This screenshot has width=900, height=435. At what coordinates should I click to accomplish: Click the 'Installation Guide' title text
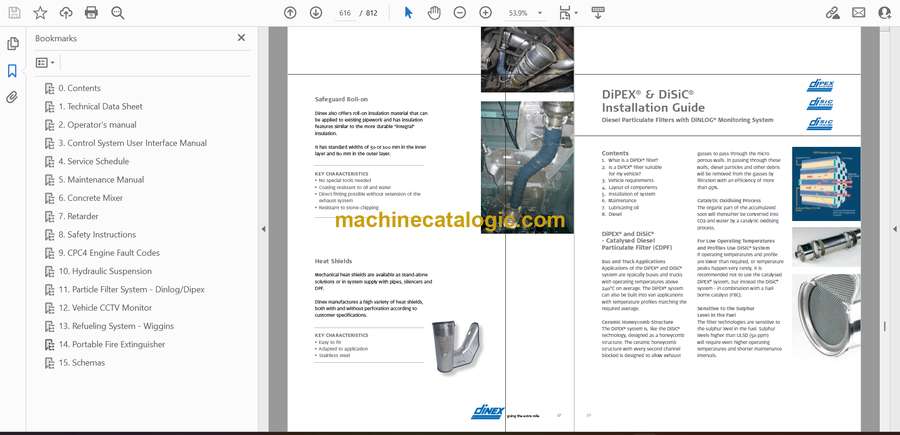click(653, 107)
